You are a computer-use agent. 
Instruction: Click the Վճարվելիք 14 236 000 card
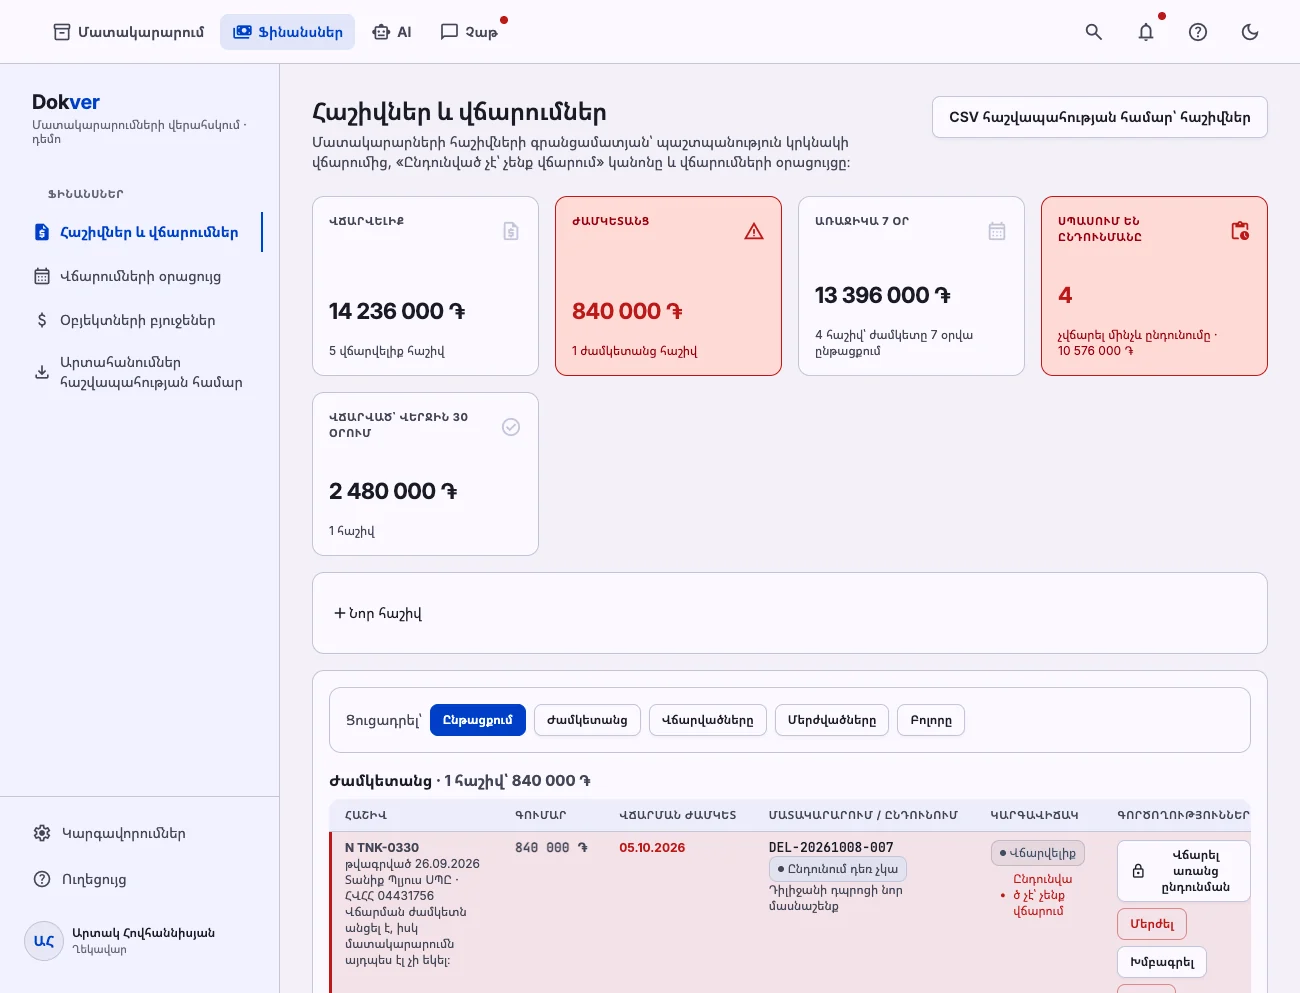coord(425,286)
